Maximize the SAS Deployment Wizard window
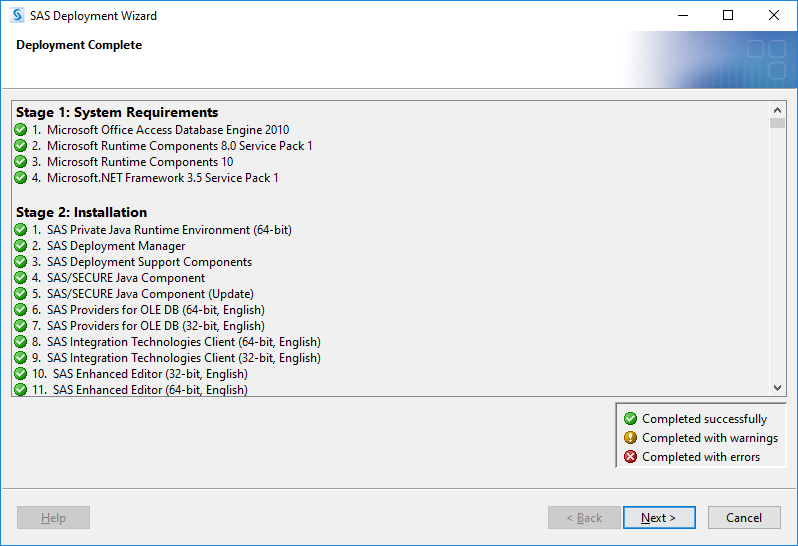The height and width of the screenshot is (546, 798). click(x=728, y=15)
